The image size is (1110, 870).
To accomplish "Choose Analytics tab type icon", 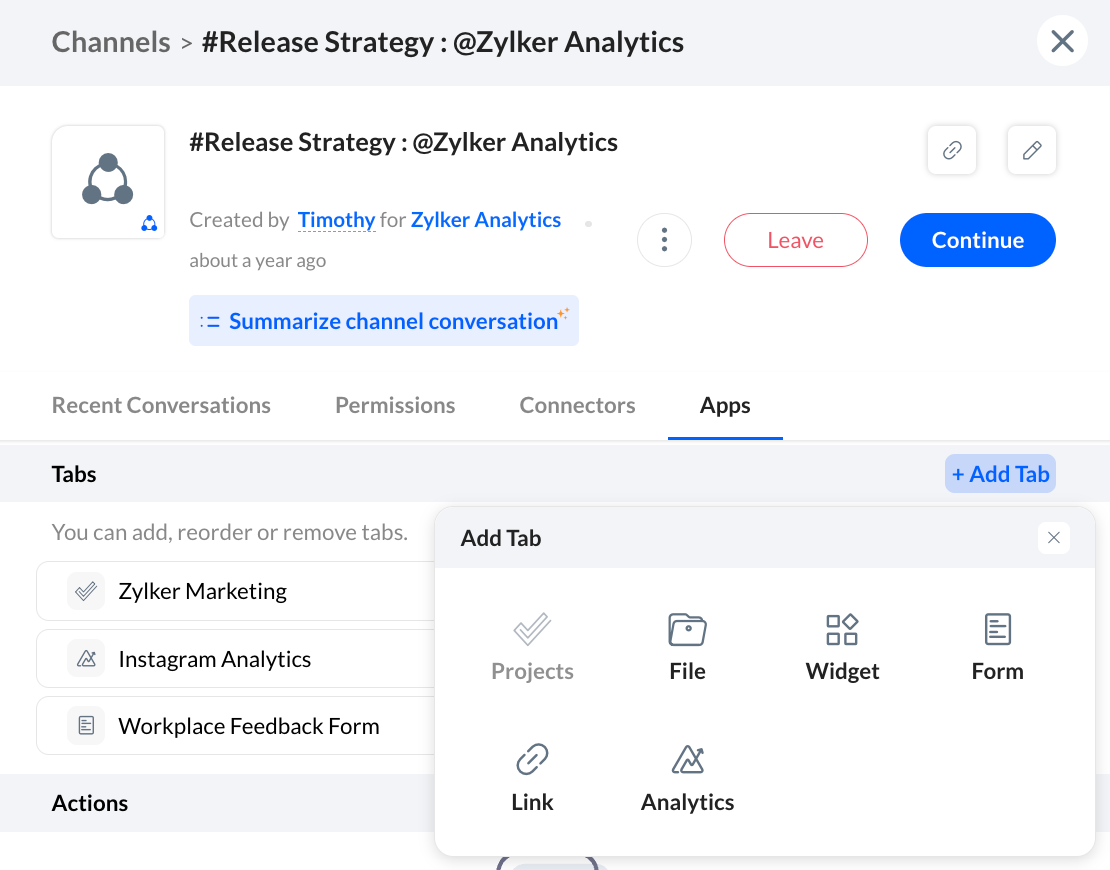I will coord(687,759).
